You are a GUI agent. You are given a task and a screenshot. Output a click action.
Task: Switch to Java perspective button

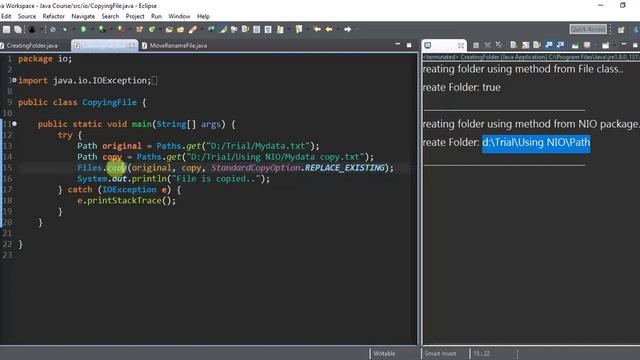click(x=636, y=30)
